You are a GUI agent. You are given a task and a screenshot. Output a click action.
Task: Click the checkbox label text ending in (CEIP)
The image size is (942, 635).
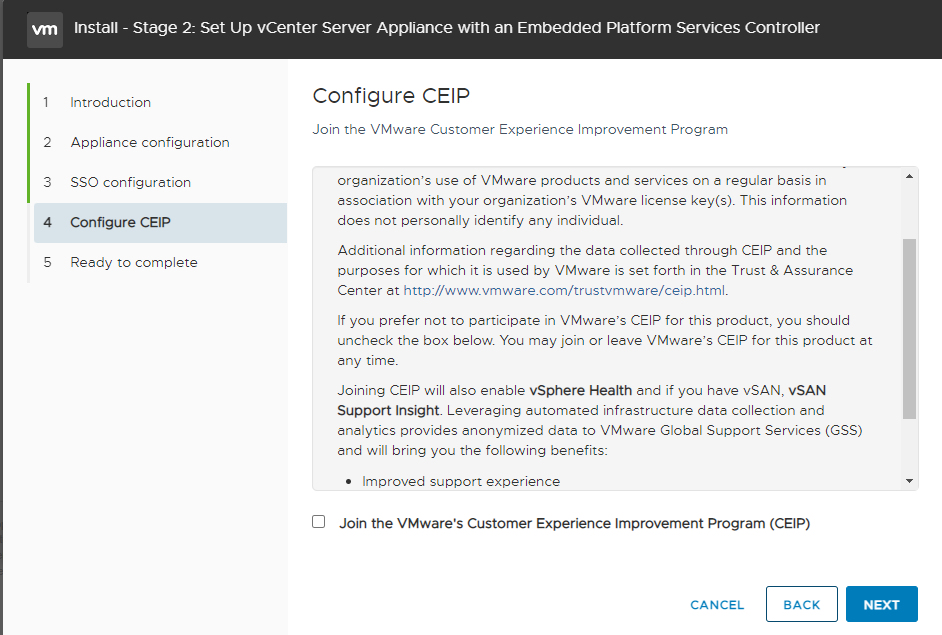574,523
